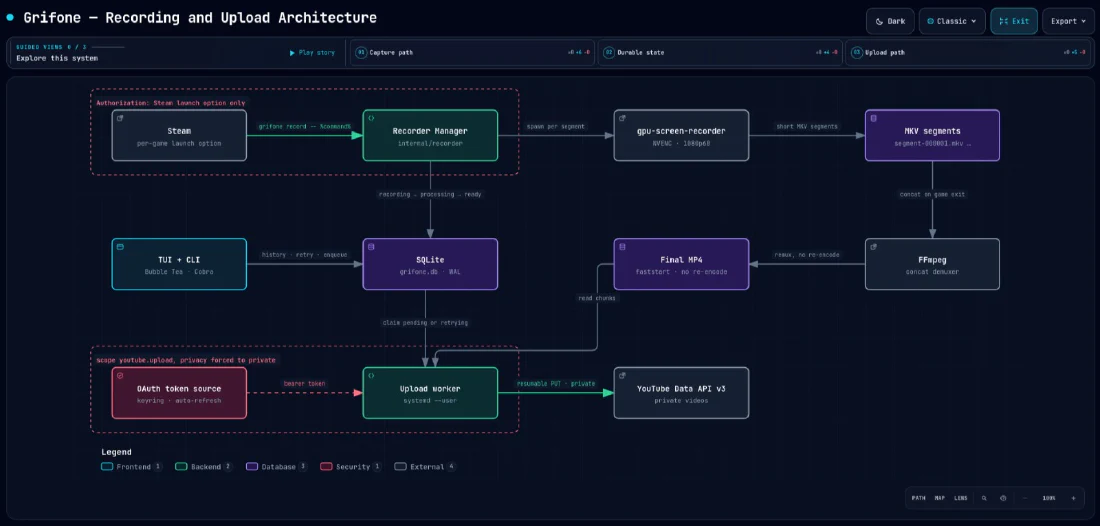Click the moon icon in Dark button
The height and width of the screenshot is (526, 1100).
coord(880,21)
